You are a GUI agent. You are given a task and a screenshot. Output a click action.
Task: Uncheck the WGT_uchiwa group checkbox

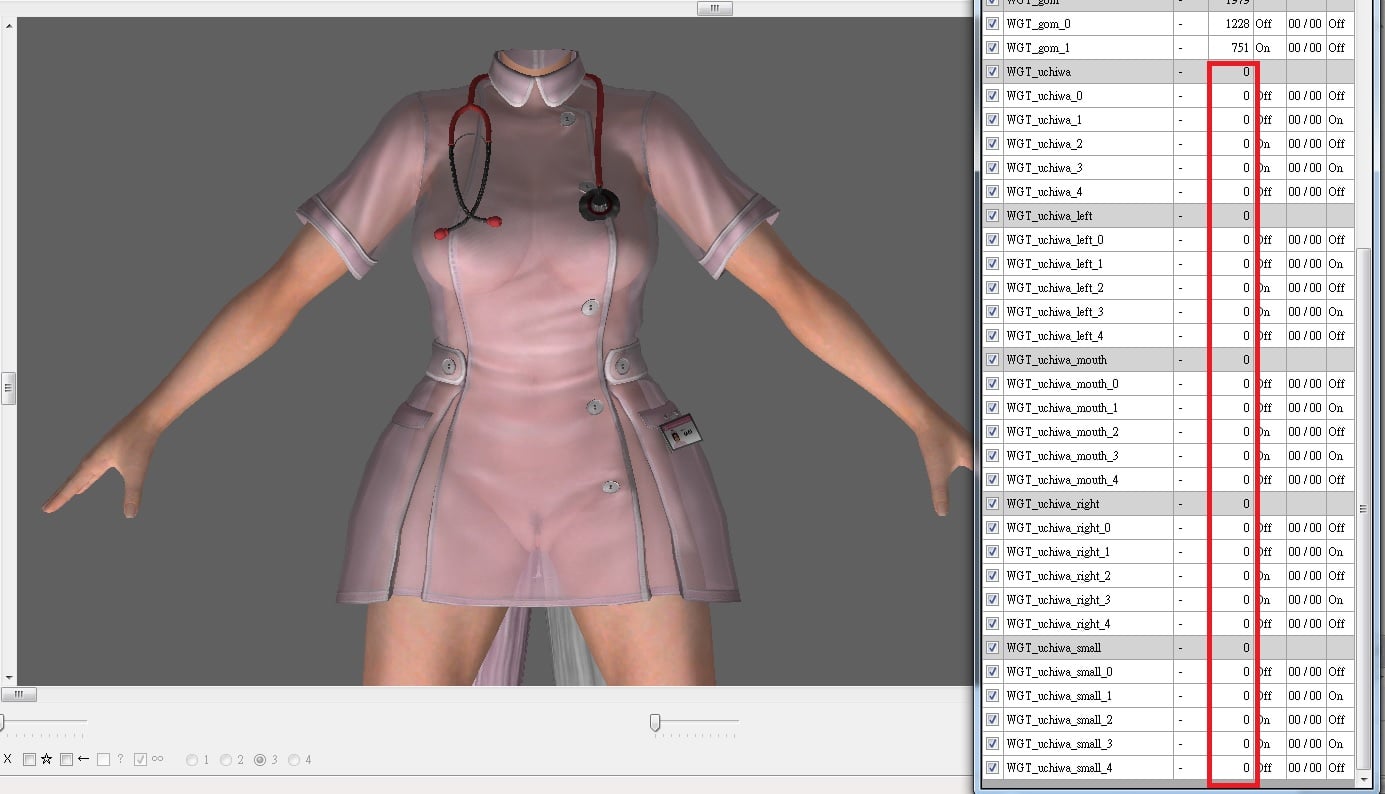pyautogui.click(x=992, y=72)
